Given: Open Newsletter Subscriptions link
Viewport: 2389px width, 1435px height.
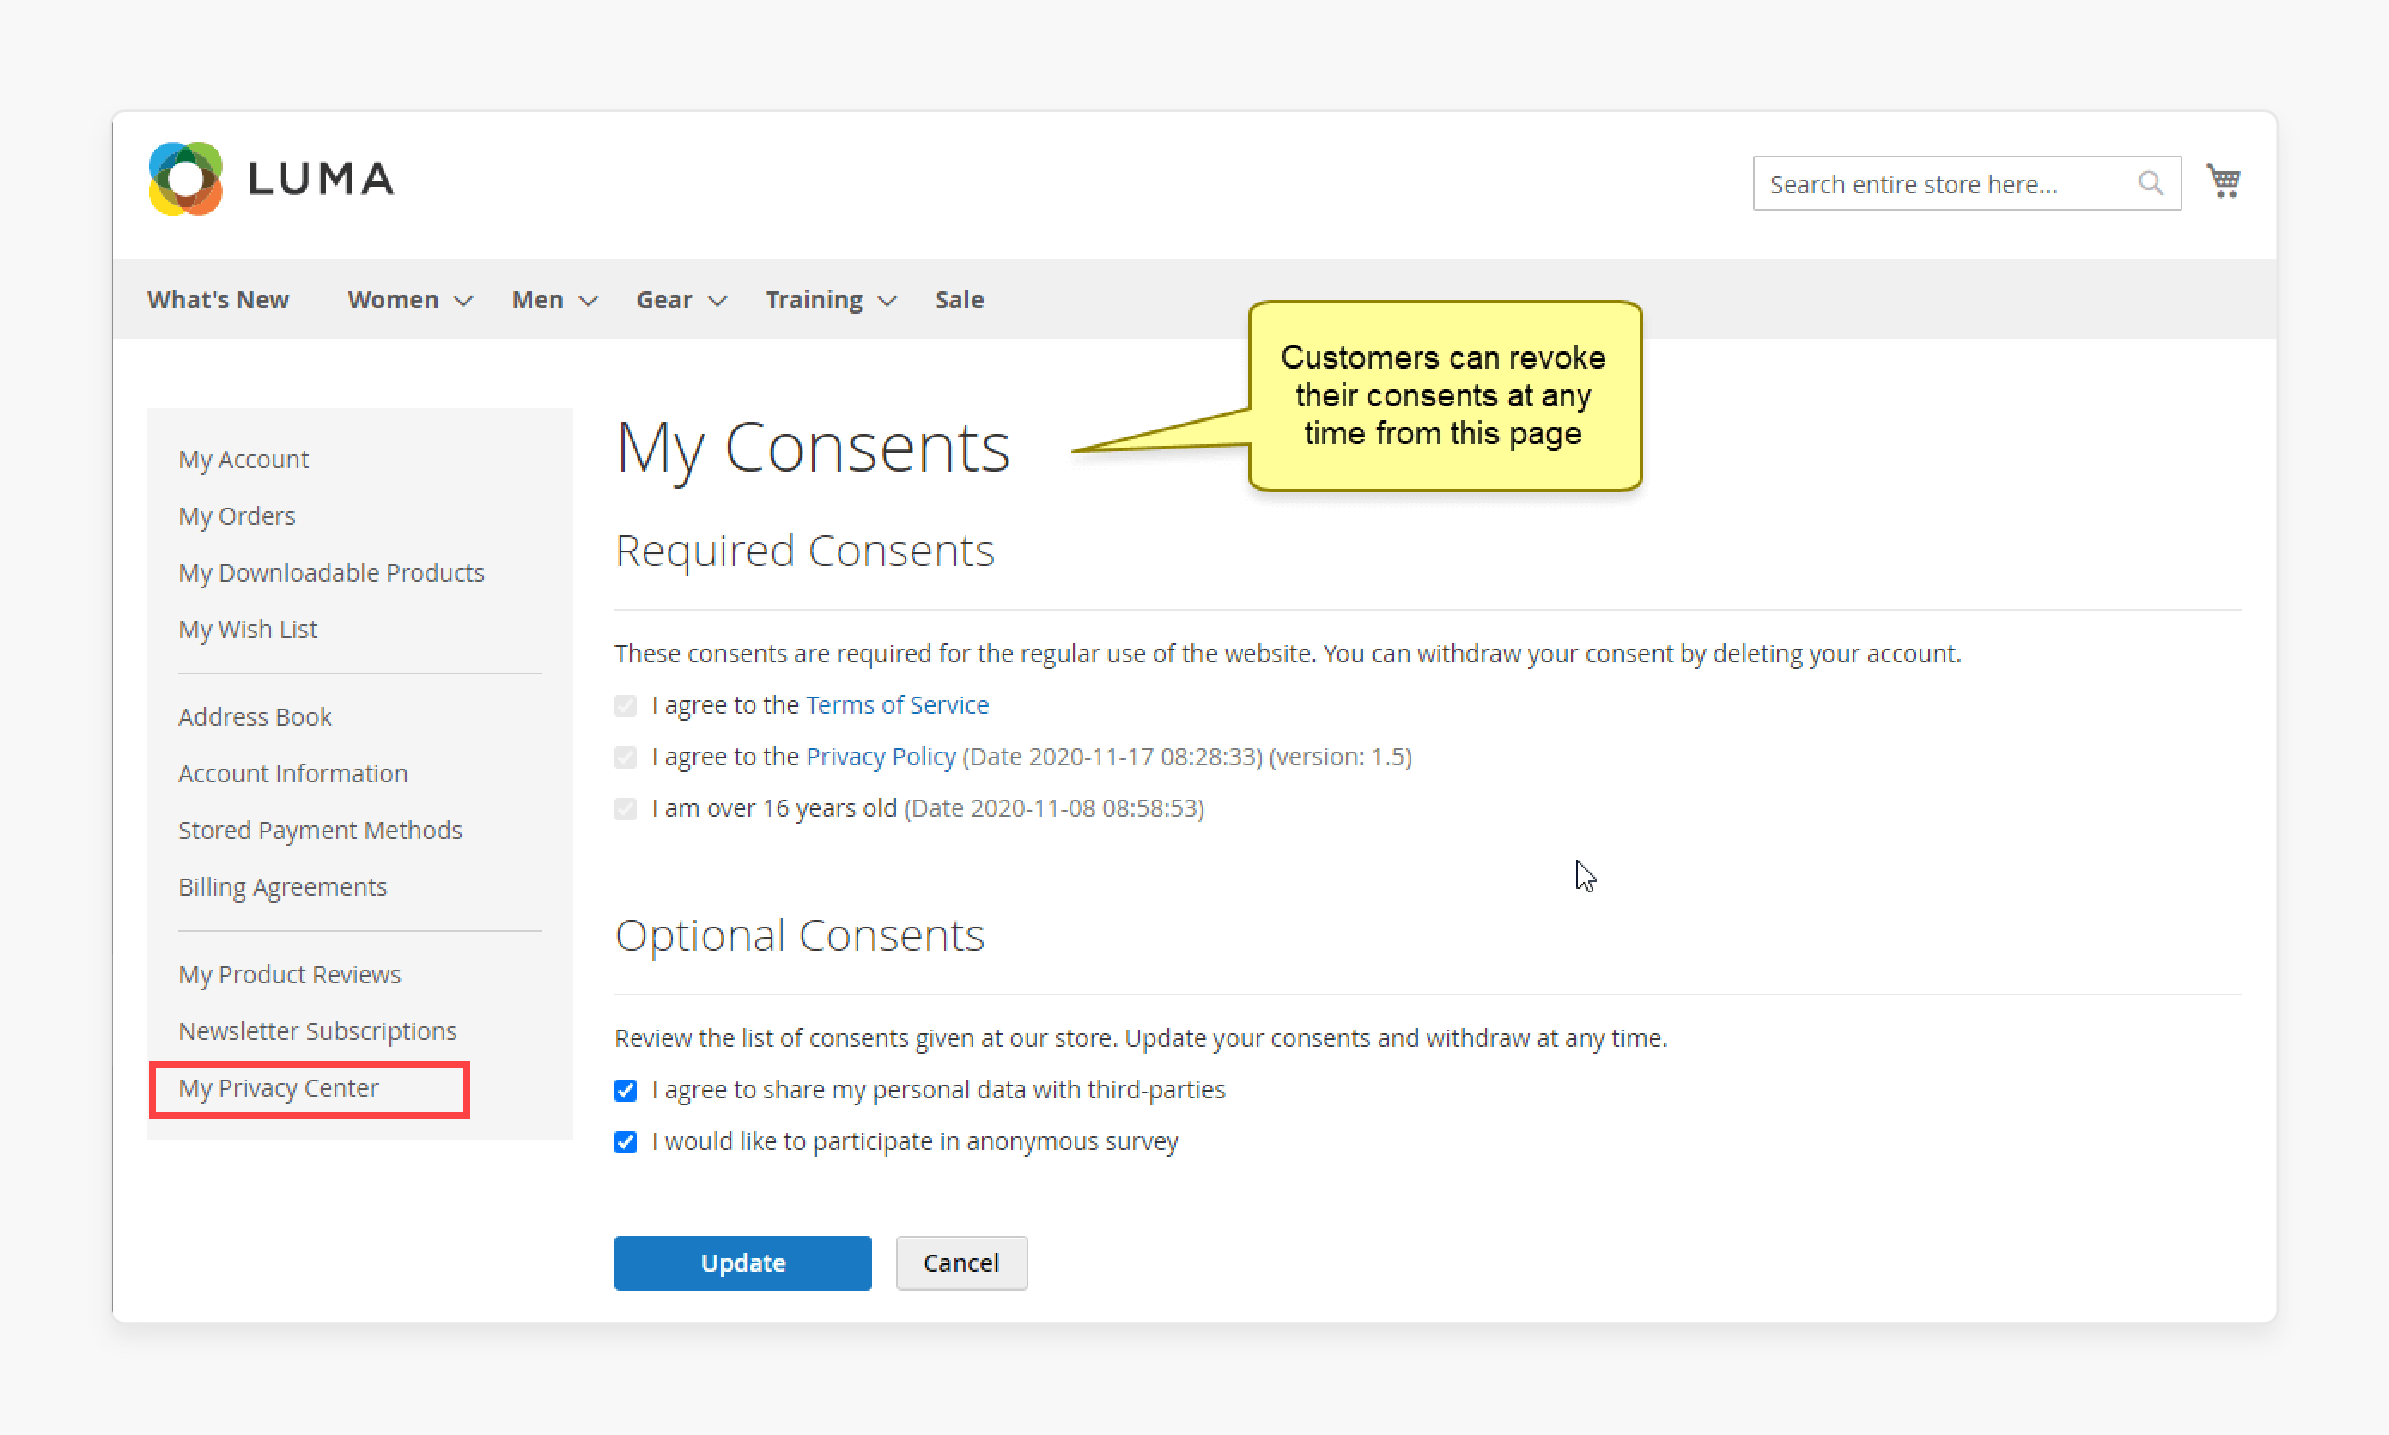Looking at the screenshot, I should [317, 1031].
